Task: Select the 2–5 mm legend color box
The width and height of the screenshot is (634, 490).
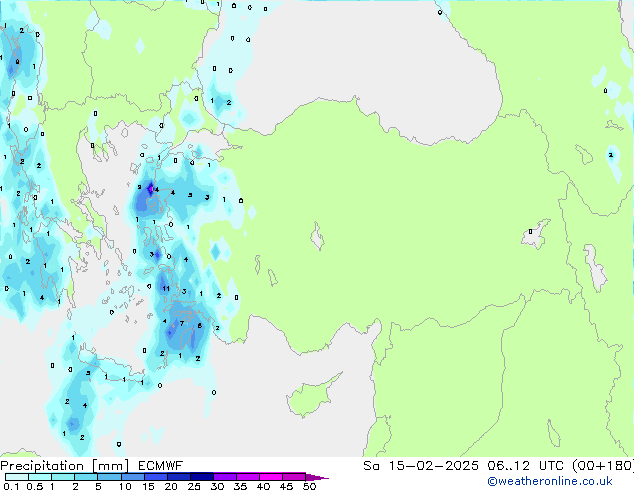Action: click(x=86, y=477)
